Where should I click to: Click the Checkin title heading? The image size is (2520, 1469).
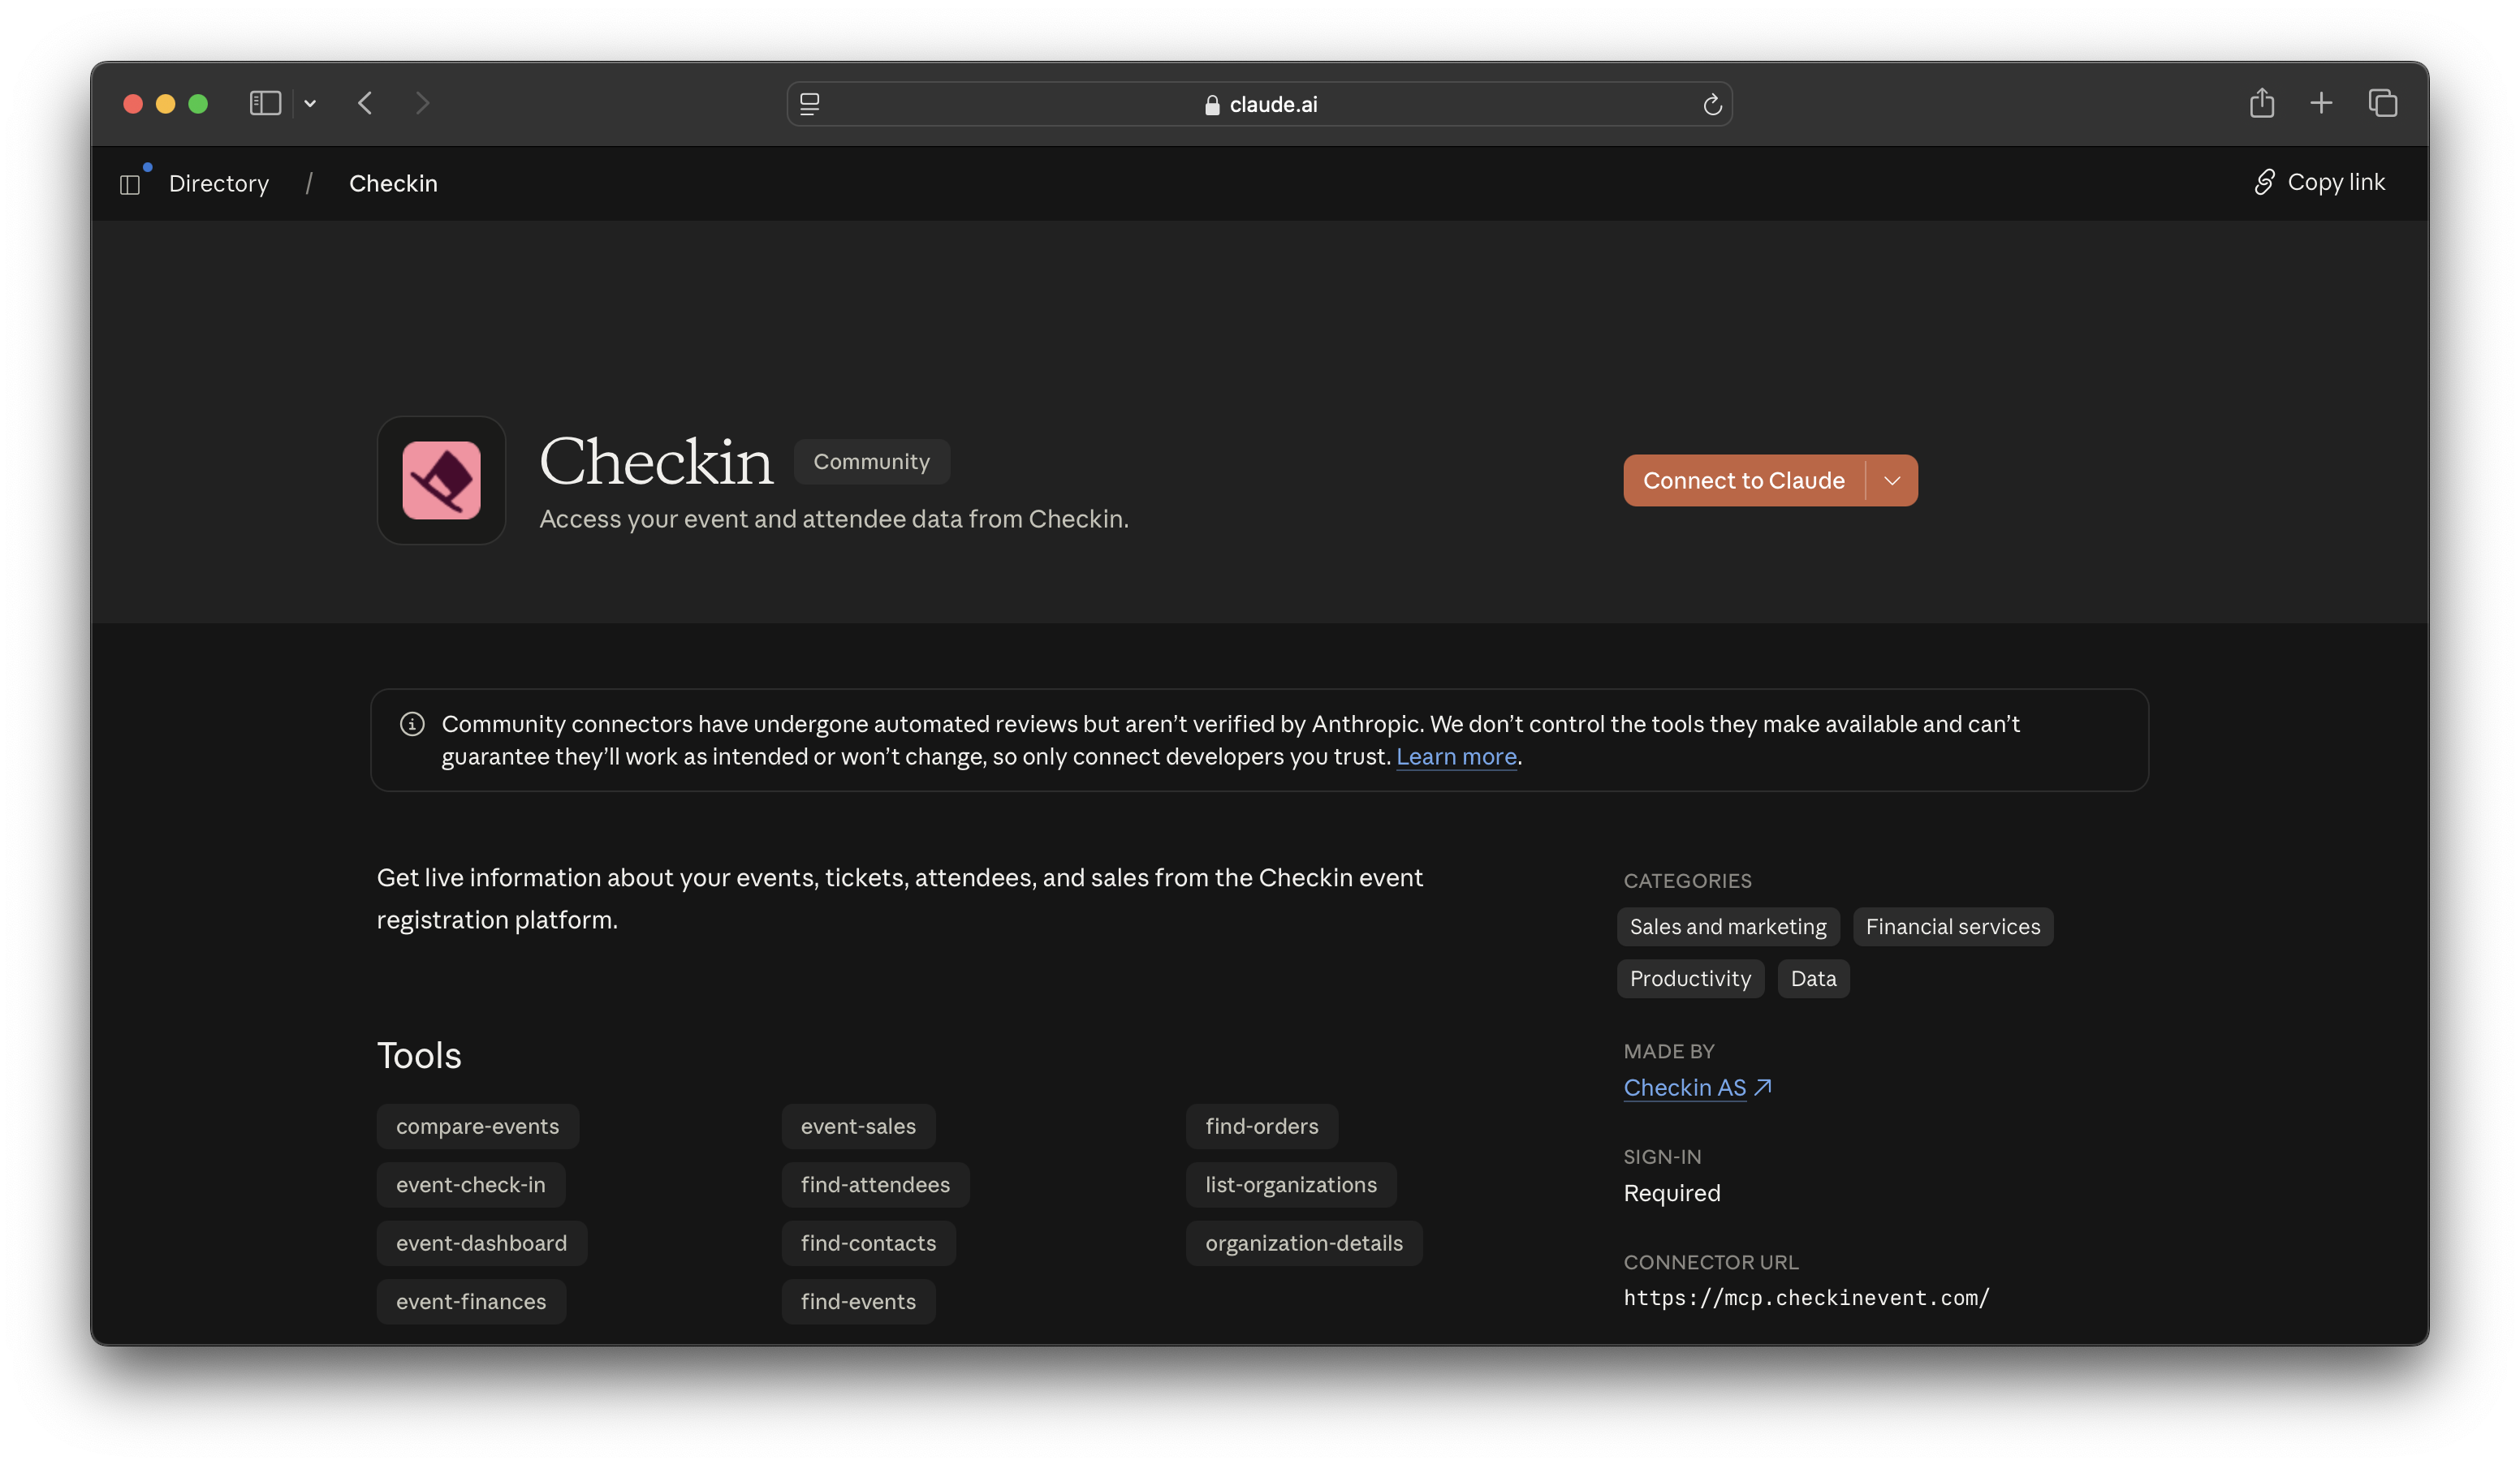click(x=656, y=462)
